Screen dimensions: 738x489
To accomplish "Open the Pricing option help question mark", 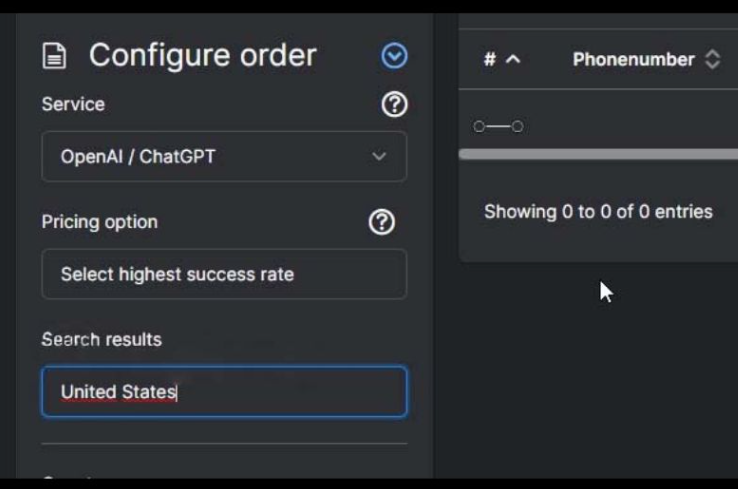I will click(381, 222).
